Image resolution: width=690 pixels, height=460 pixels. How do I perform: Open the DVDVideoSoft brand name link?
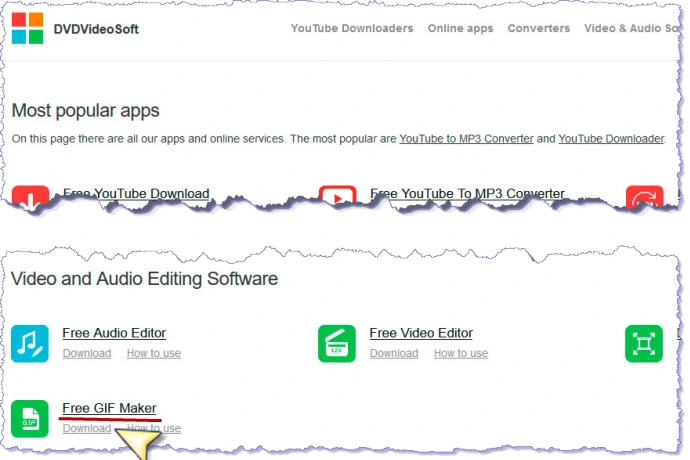point(96,29)
